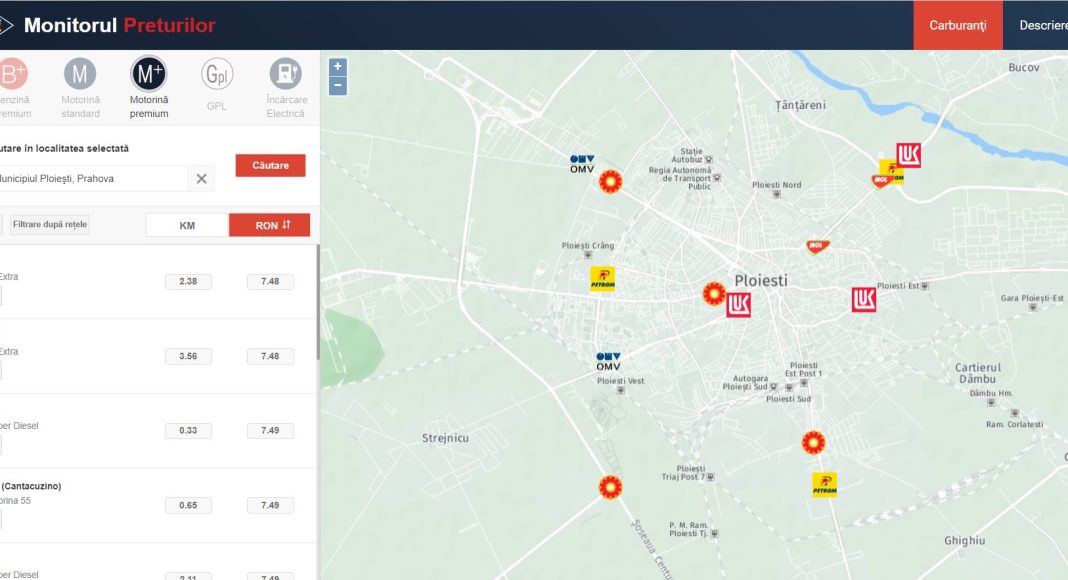Click the Țânțăreni label on map
The width and height of the screenshot is (1068, 580).
pyautogui.click(x=800, y=105)
